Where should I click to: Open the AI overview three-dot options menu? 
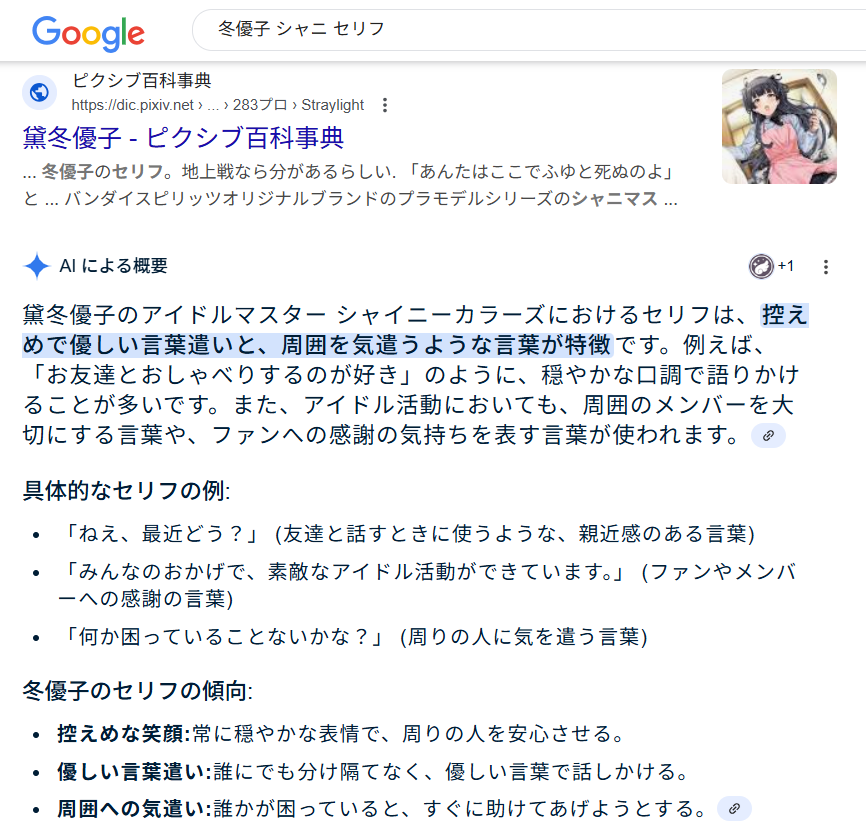coord(826,267)
